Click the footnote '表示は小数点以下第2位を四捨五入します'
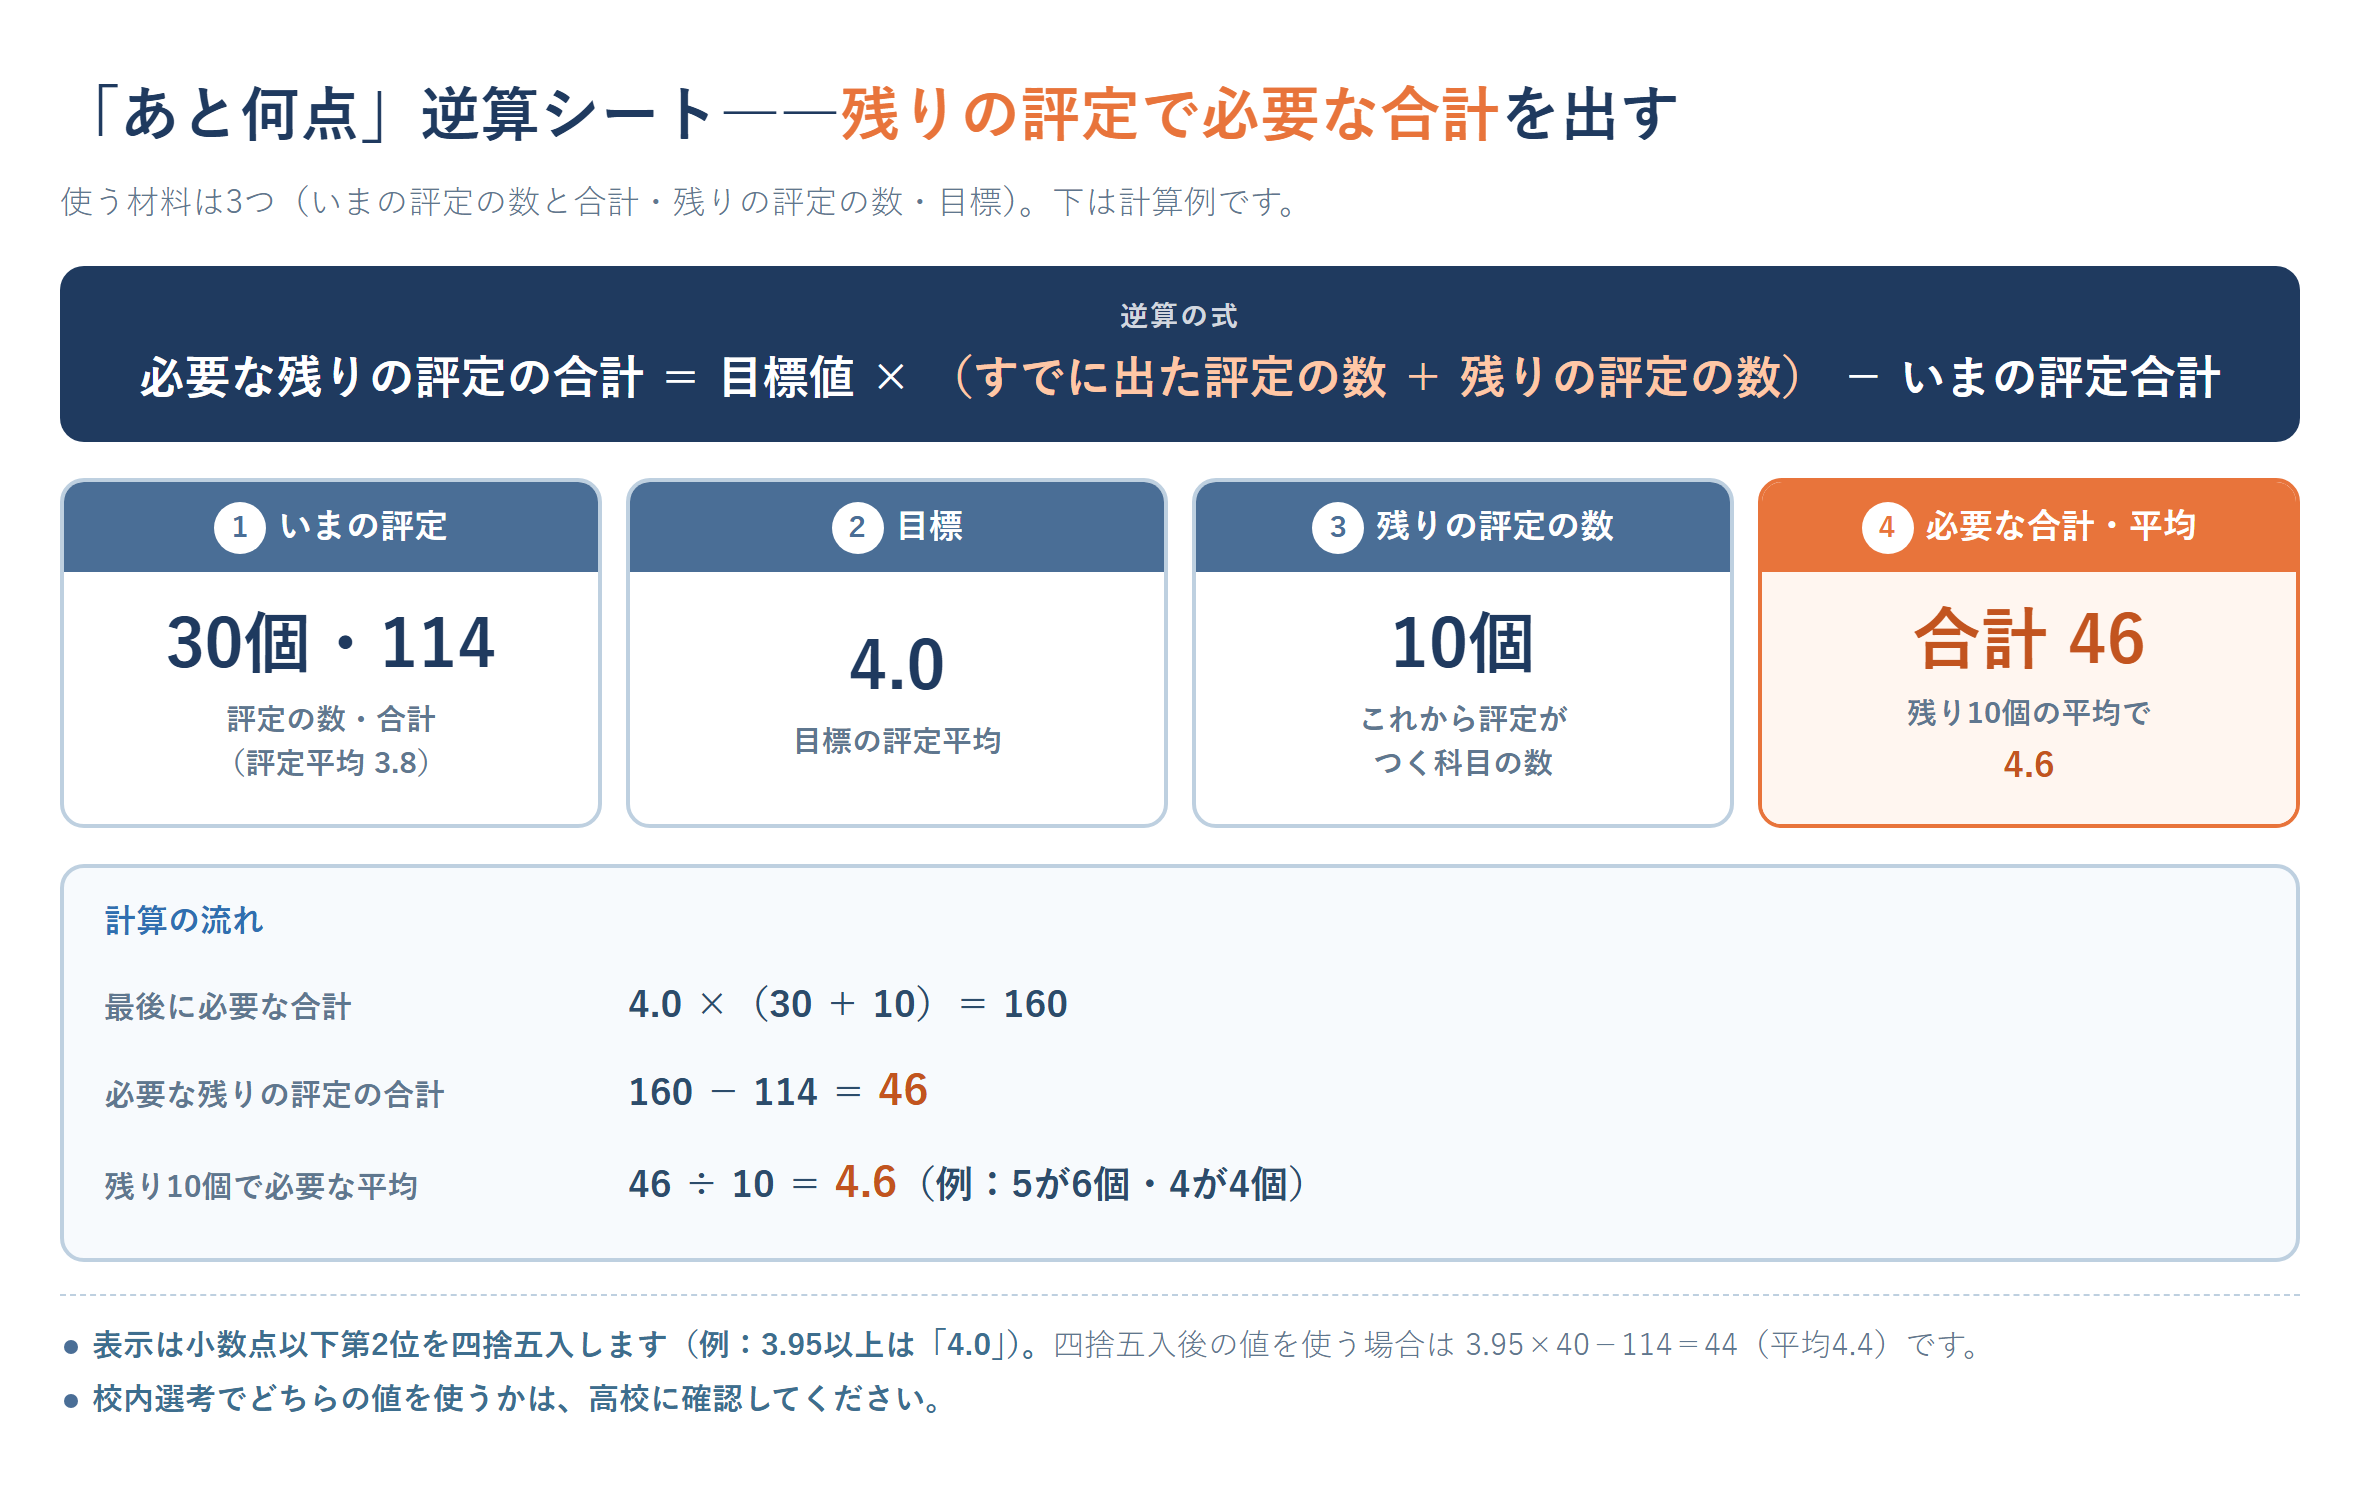Image resolution: width=2360 pixels, height=1486 pixels. [x=380, y=1345]
